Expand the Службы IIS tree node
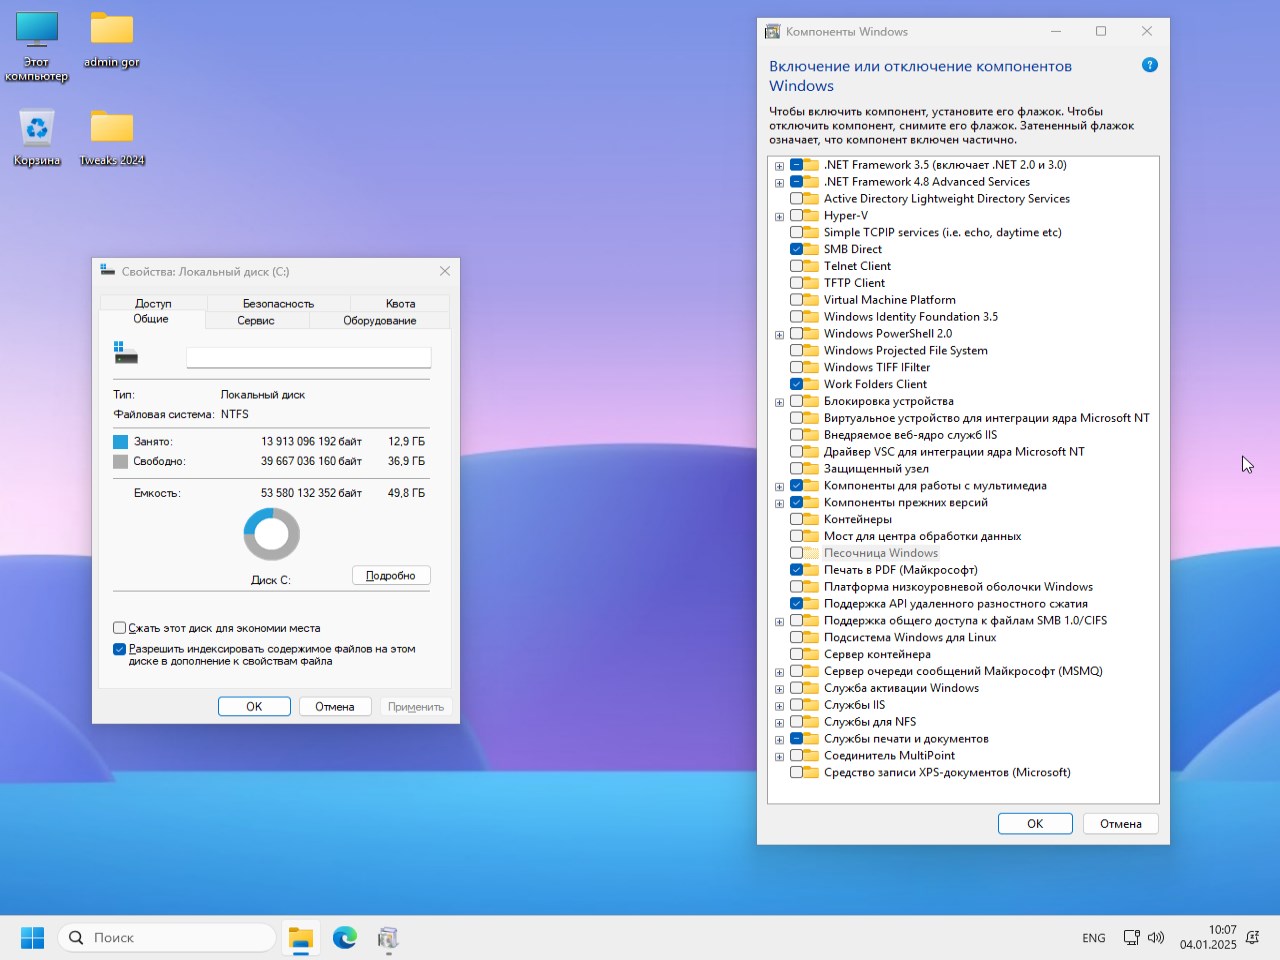The image size is (1280, 960). (x=779, y=706)
